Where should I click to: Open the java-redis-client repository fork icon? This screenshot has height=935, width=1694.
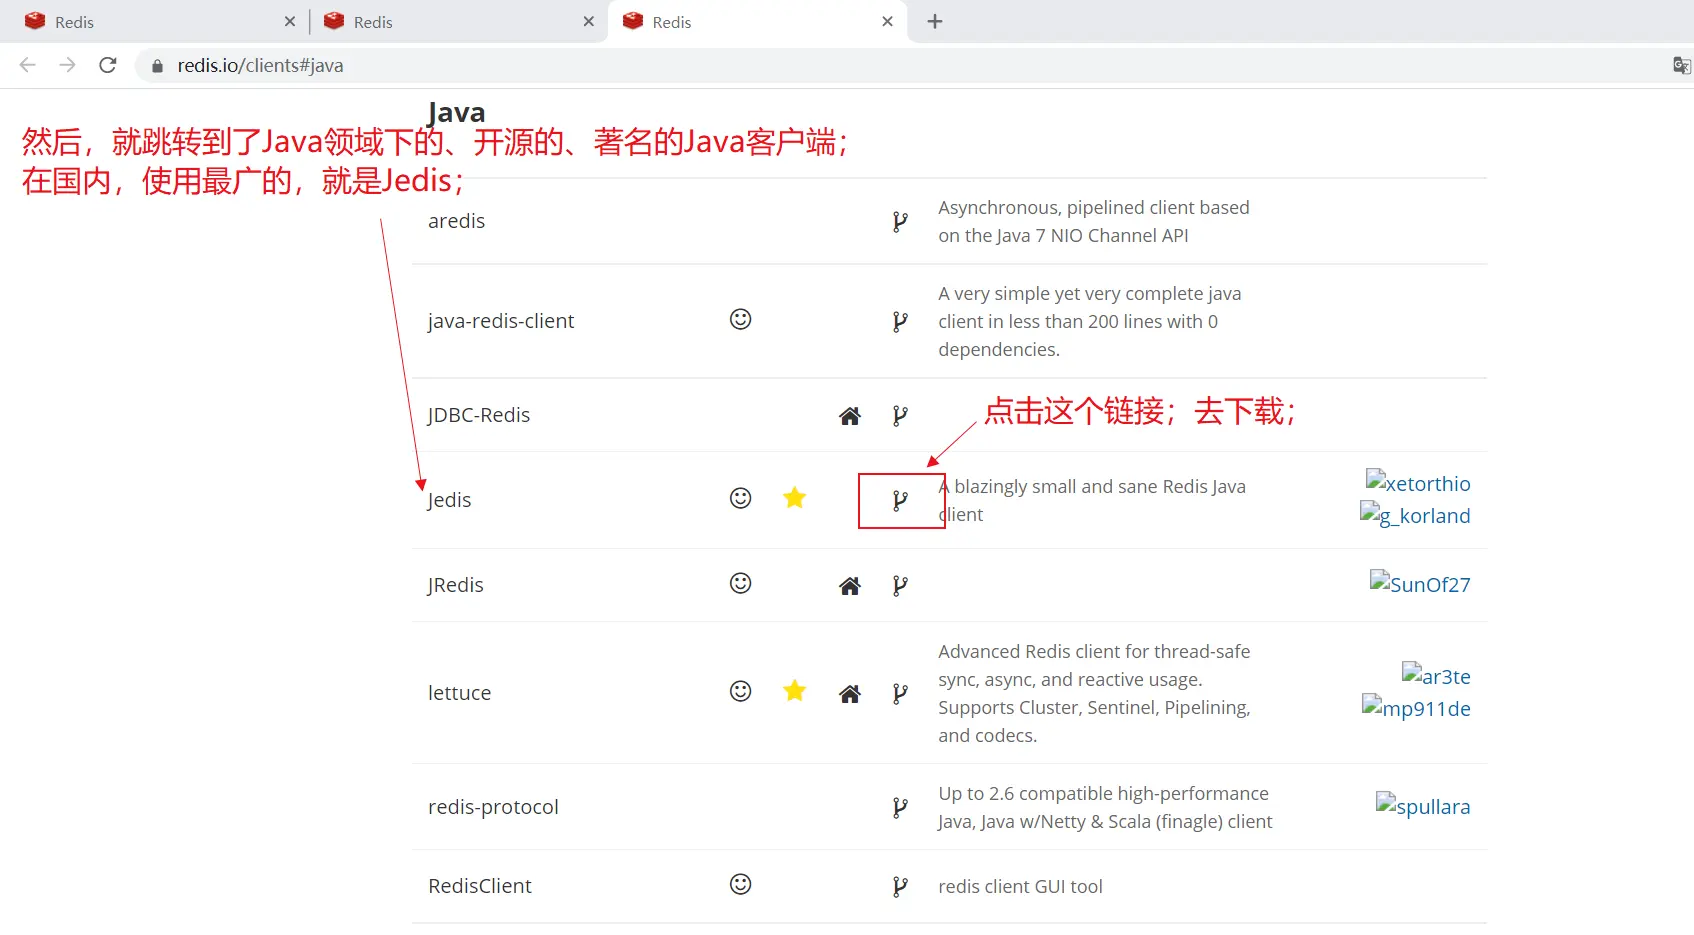900,321
